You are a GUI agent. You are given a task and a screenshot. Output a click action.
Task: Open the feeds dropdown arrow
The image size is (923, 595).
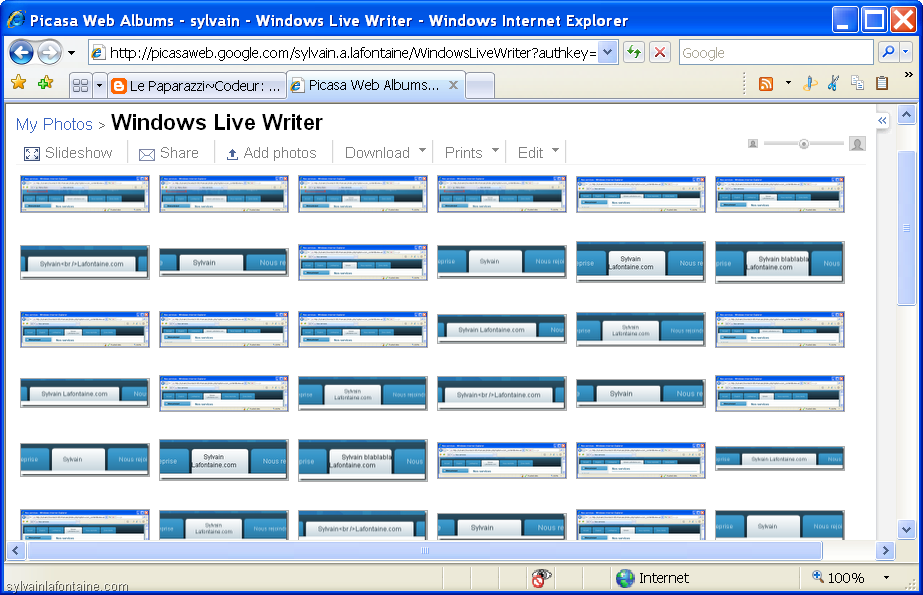(788, 84)
